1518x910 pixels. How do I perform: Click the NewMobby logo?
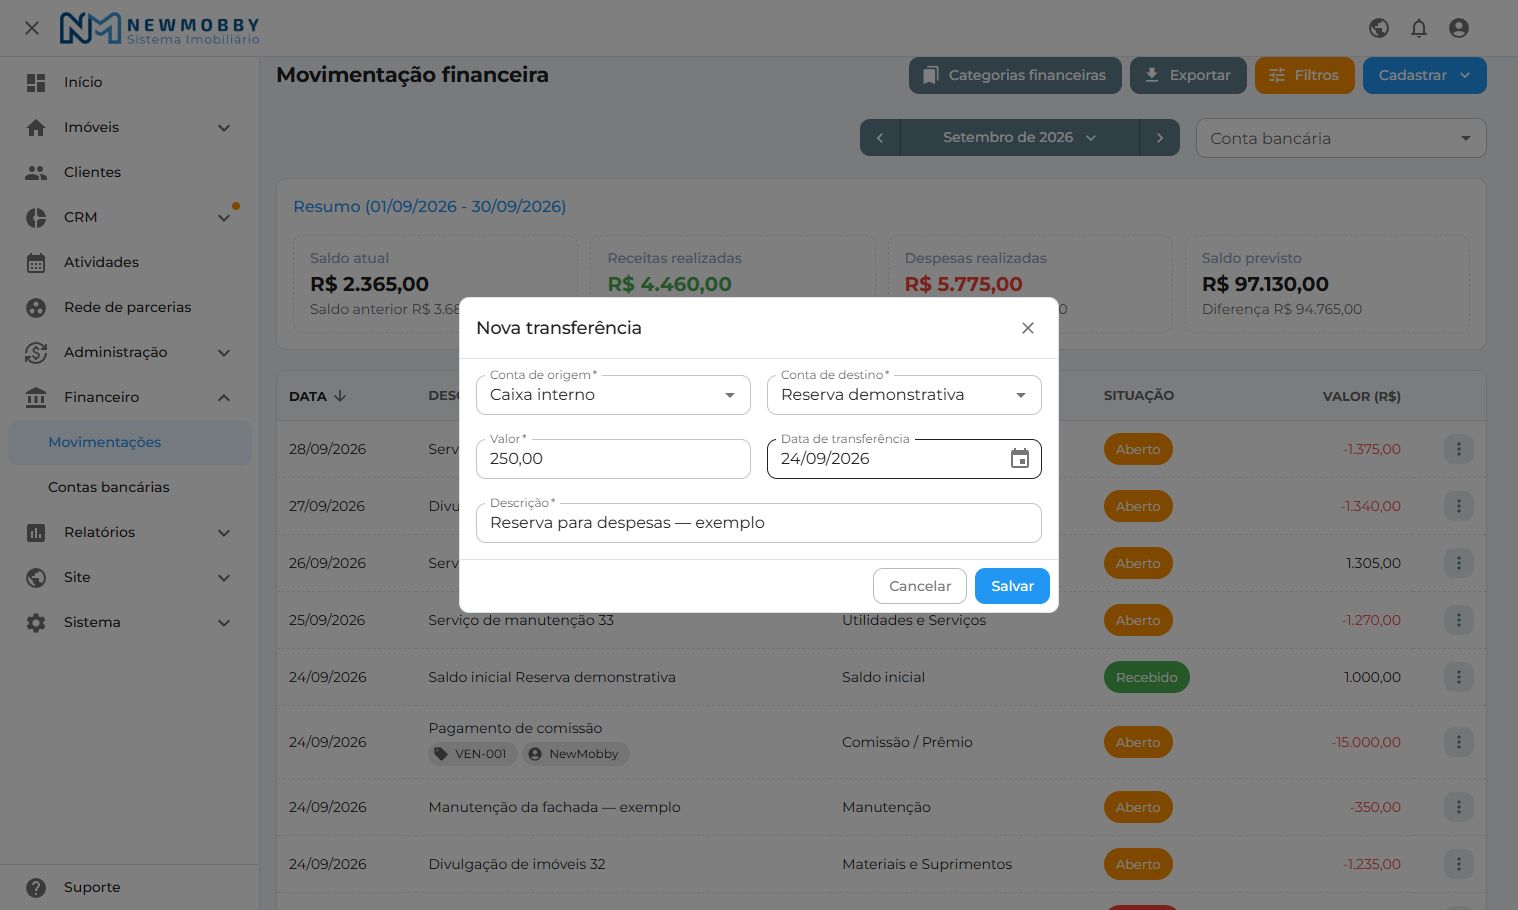coord(159,28)
